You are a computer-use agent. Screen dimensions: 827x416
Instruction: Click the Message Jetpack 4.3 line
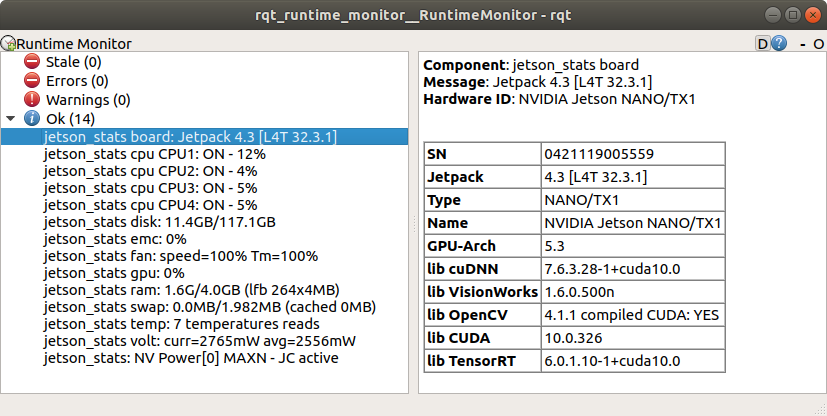[x=538, y=82]
